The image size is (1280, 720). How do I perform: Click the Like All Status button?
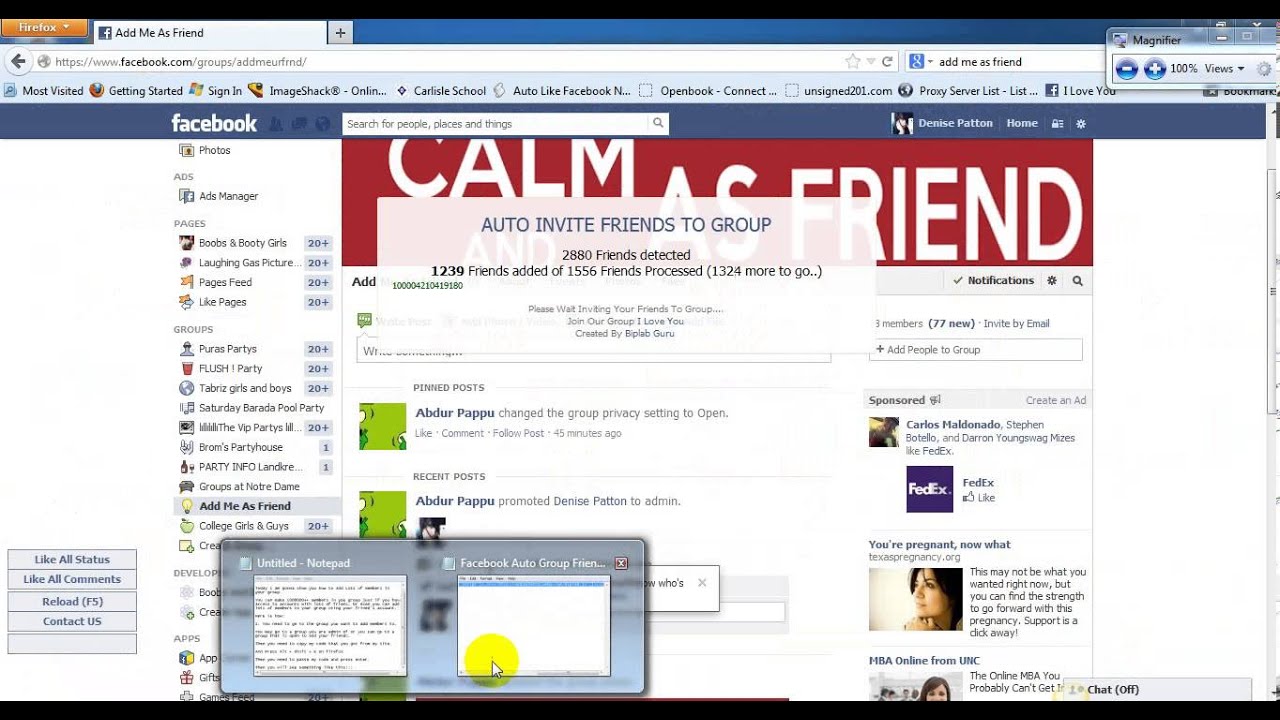tap(72, 559)
